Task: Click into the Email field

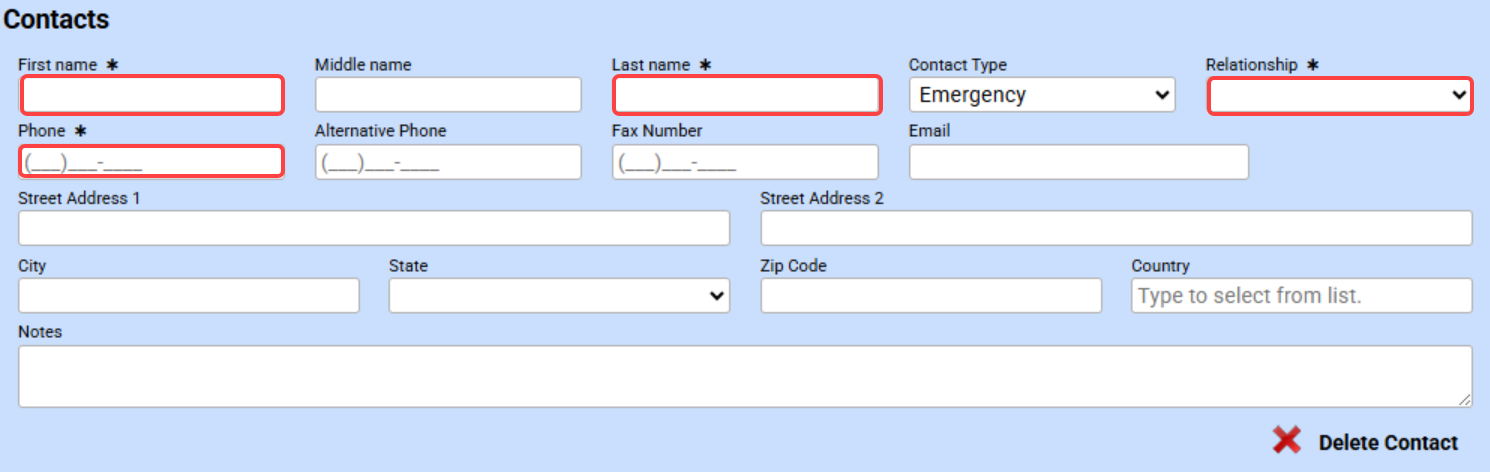Action: point(1078,162)
